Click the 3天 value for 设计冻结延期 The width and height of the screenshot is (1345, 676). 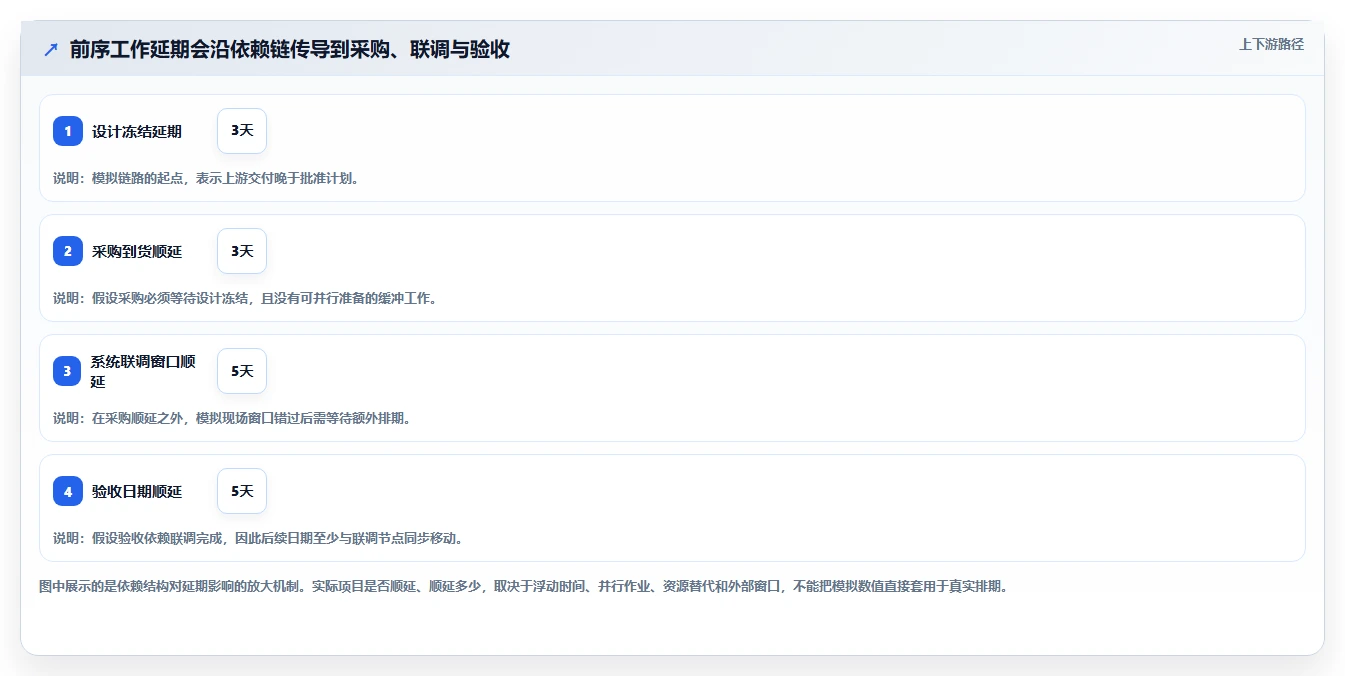tap(242, 131)
